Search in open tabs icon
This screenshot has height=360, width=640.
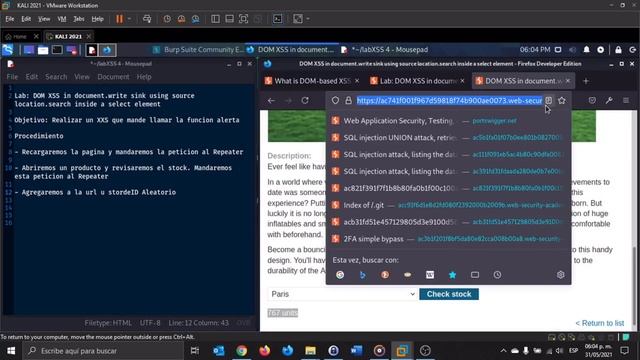coord(475,275)
